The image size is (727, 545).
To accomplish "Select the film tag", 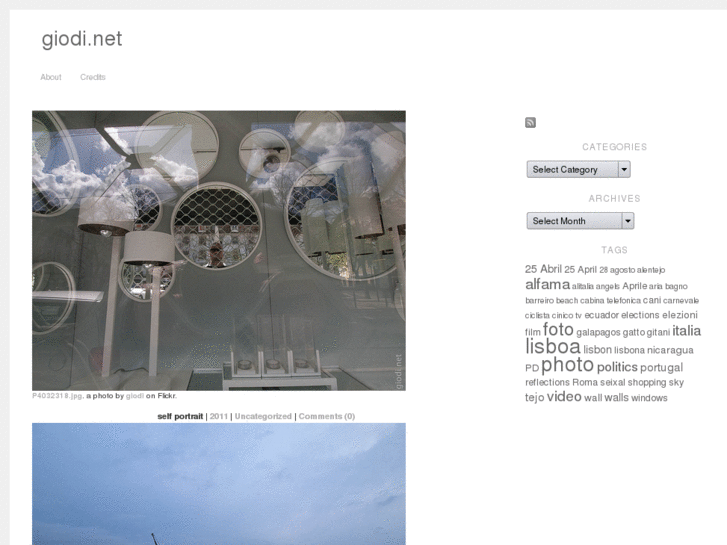I will [x=533, y=332].
